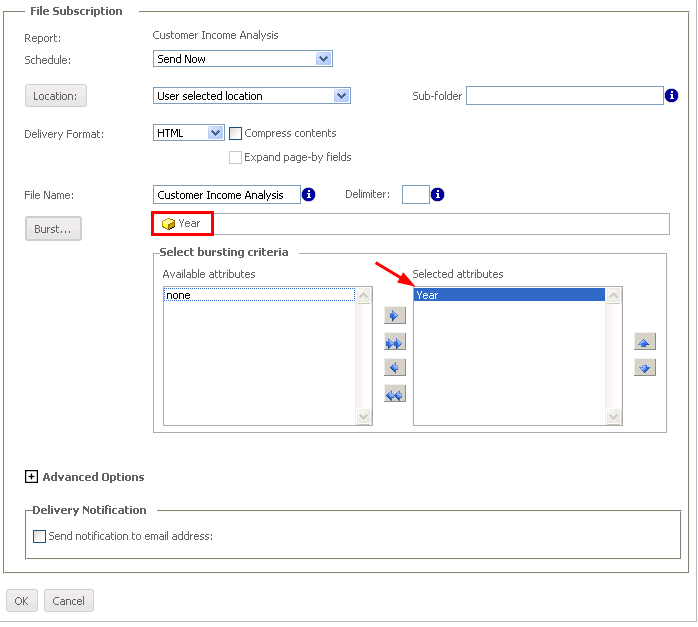Expand the Advanced Options section
This screenshot has width=698, height=627.
[x=31, y=477]
